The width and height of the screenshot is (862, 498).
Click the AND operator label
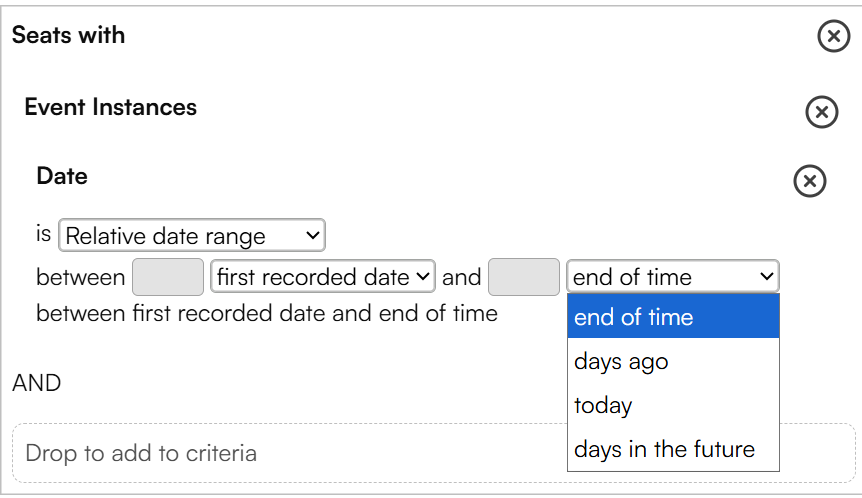[37, 383]
